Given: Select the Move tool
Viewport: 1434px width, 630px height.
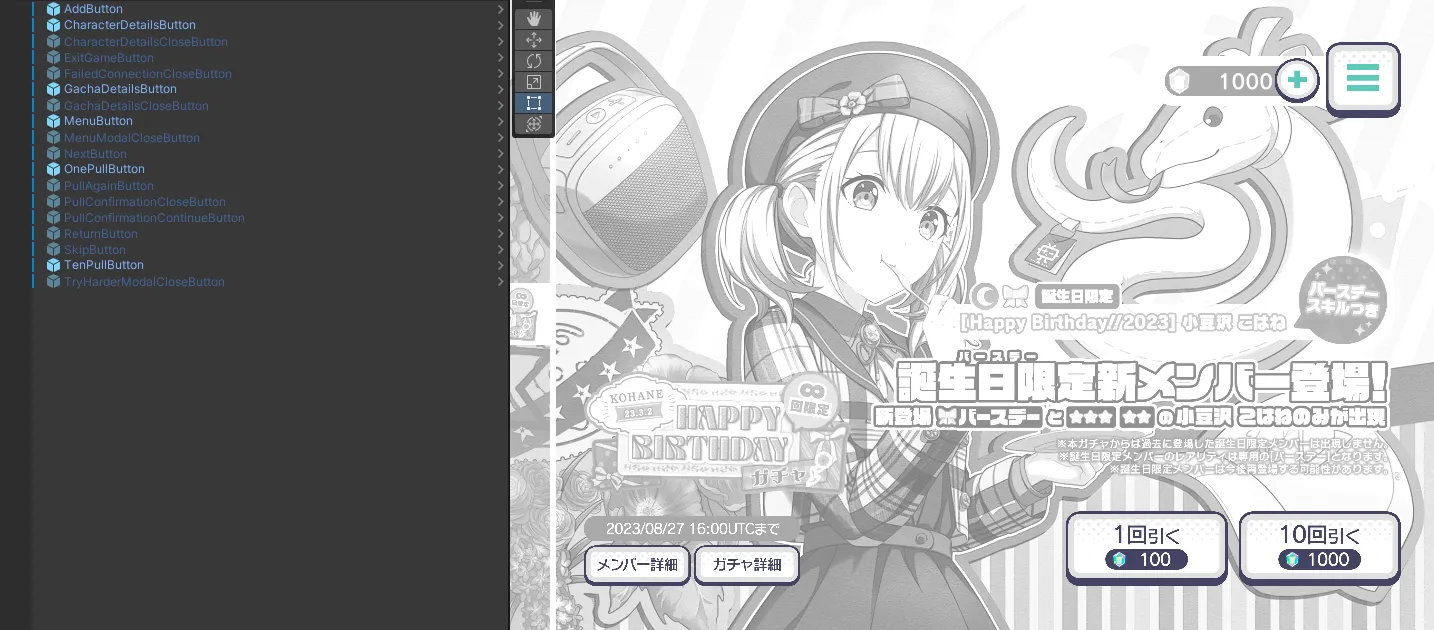Looking at the screenshot, I should tap(534, 39).
